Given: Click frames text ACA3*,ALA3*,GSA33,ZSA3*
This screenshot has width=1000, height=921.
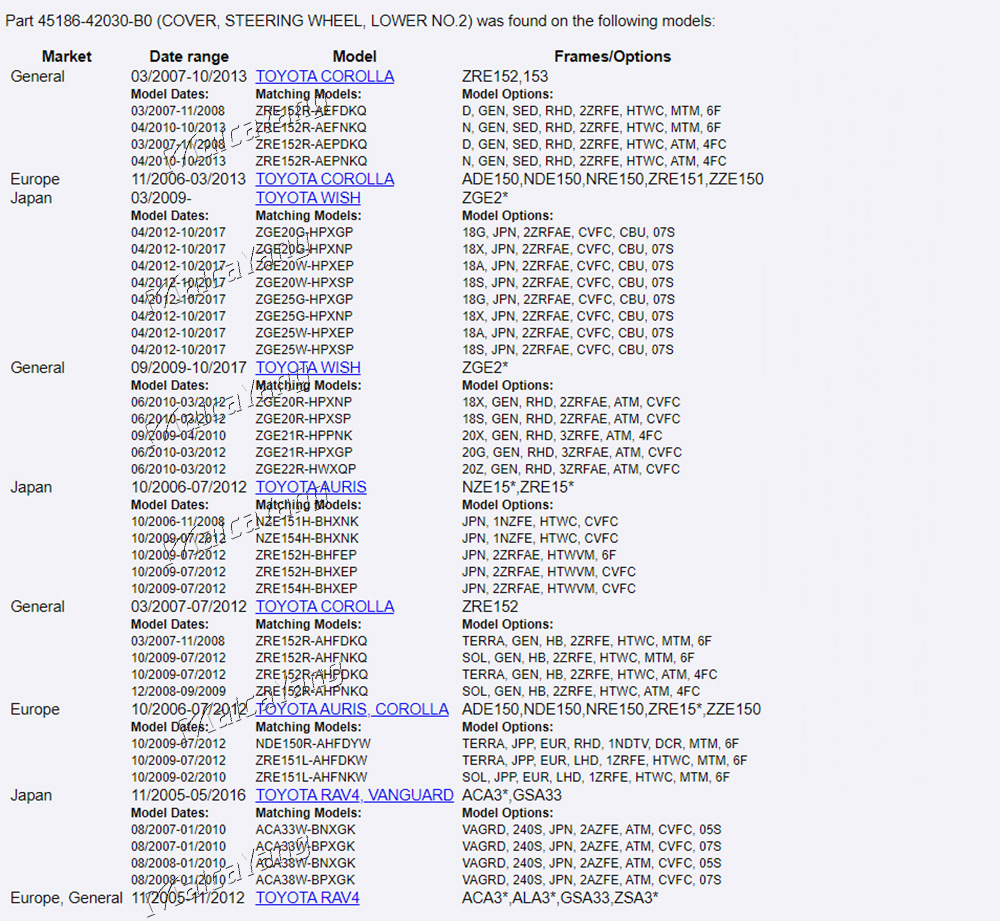Looking at the screenshot, I should [x=560, y=898].
